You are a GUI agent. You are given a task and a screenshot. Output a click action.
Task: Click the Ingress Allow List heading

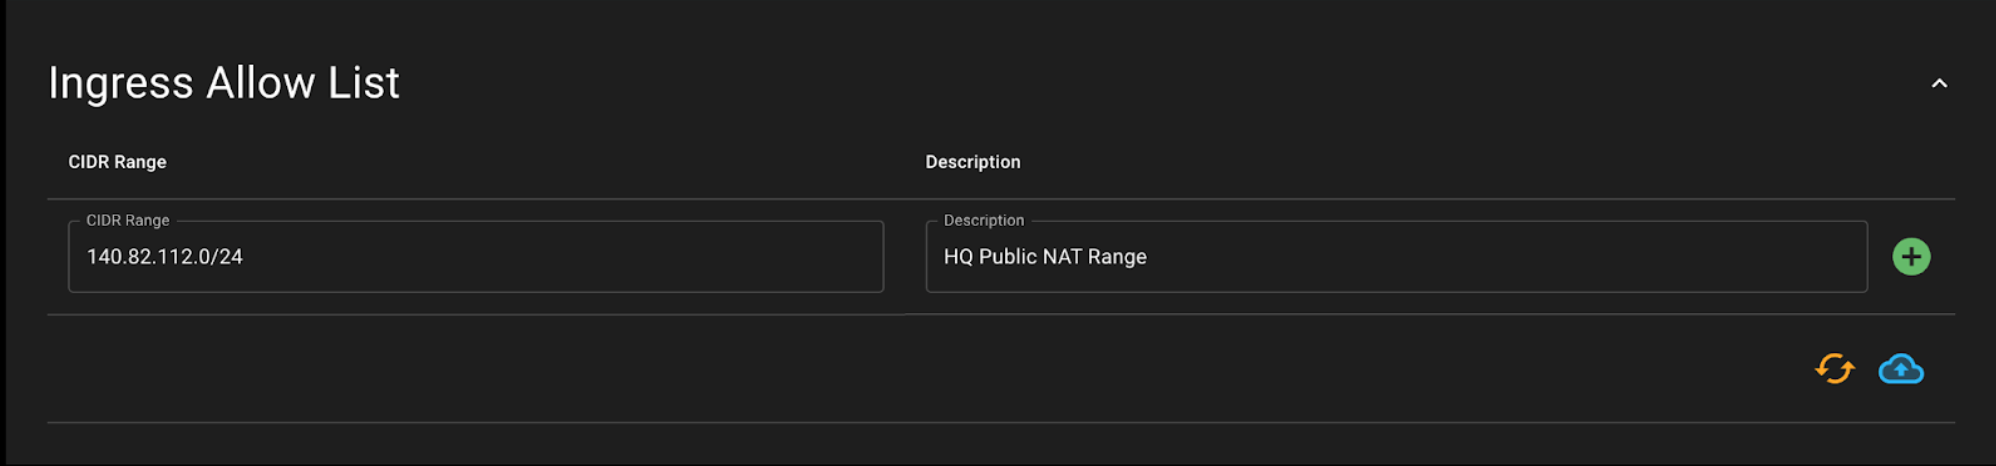(x=224, y=83)
